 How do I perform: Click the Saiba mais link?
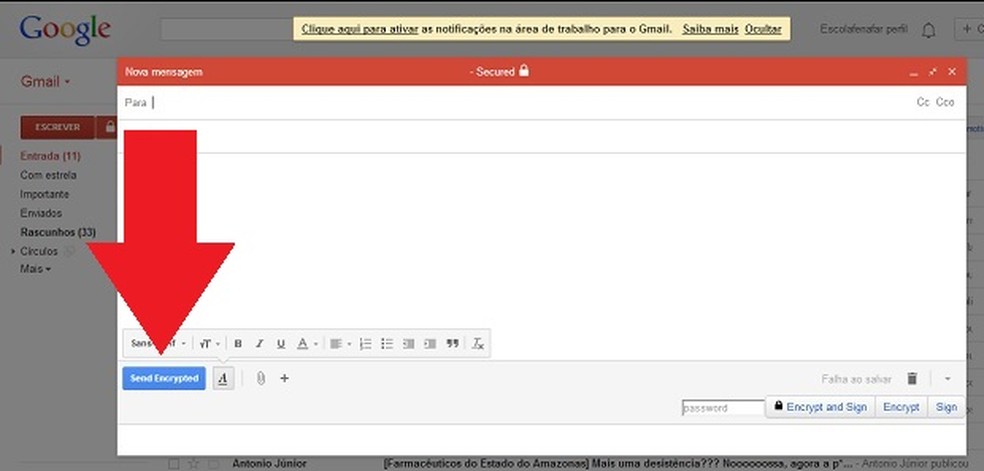(710, 29)
